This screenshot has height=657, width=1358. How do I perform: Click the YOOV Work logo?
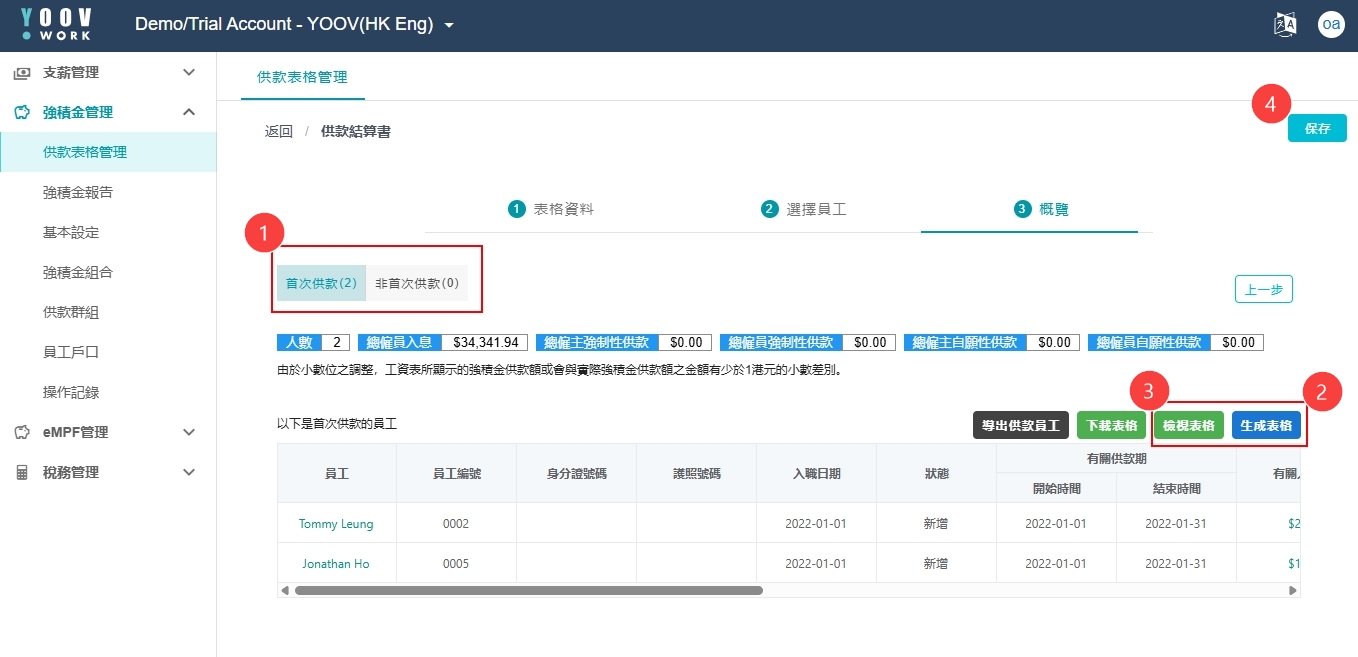[57, 25]
